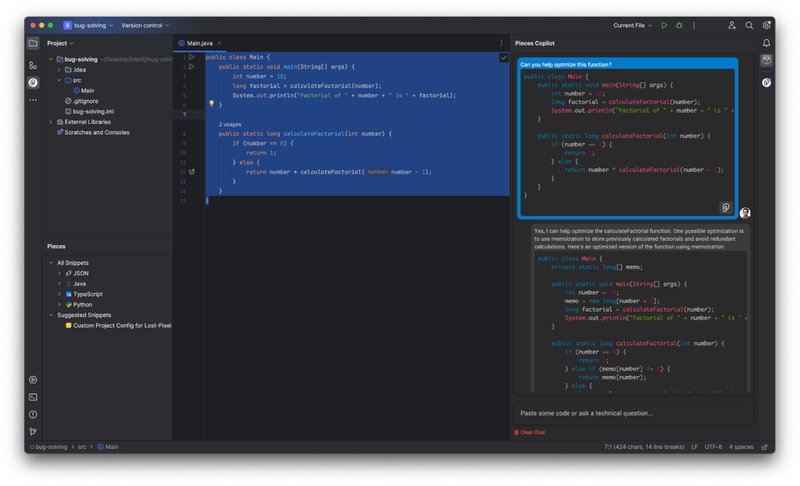Click the UTF-8 encoding status item
The image size is (800, 486).
click(713, 447)
